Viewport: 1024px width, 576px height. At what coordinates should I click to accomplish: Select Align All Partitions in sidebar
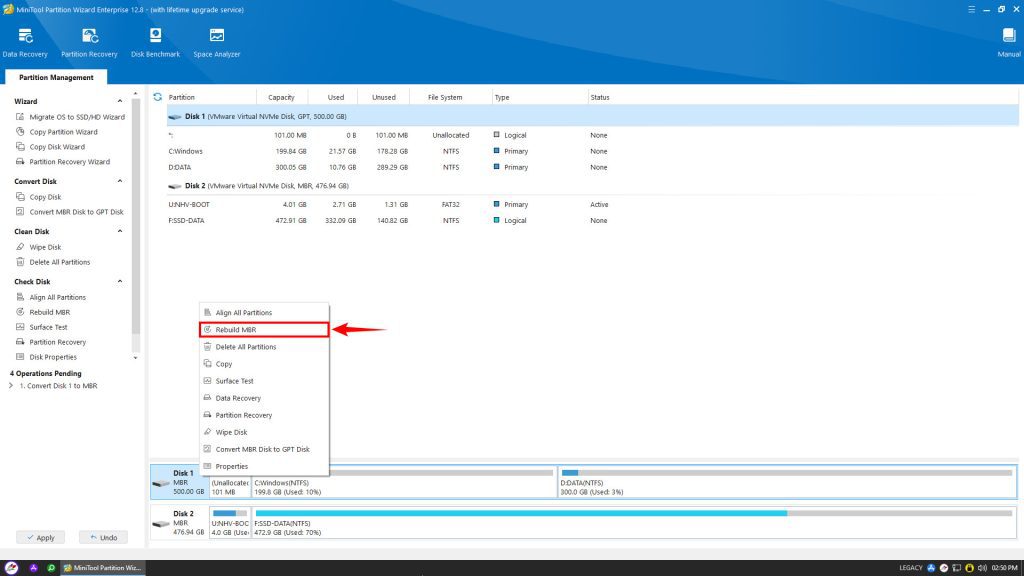51,297
